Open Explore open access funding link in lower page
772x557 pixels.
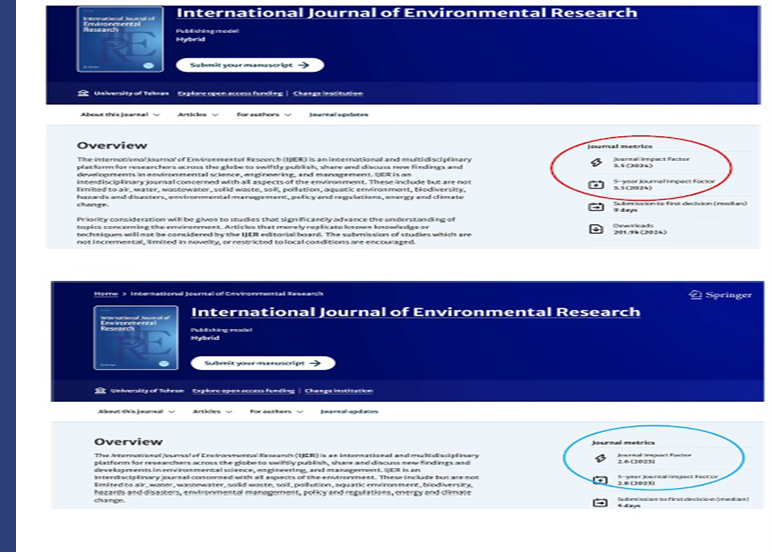click(243, 391)
